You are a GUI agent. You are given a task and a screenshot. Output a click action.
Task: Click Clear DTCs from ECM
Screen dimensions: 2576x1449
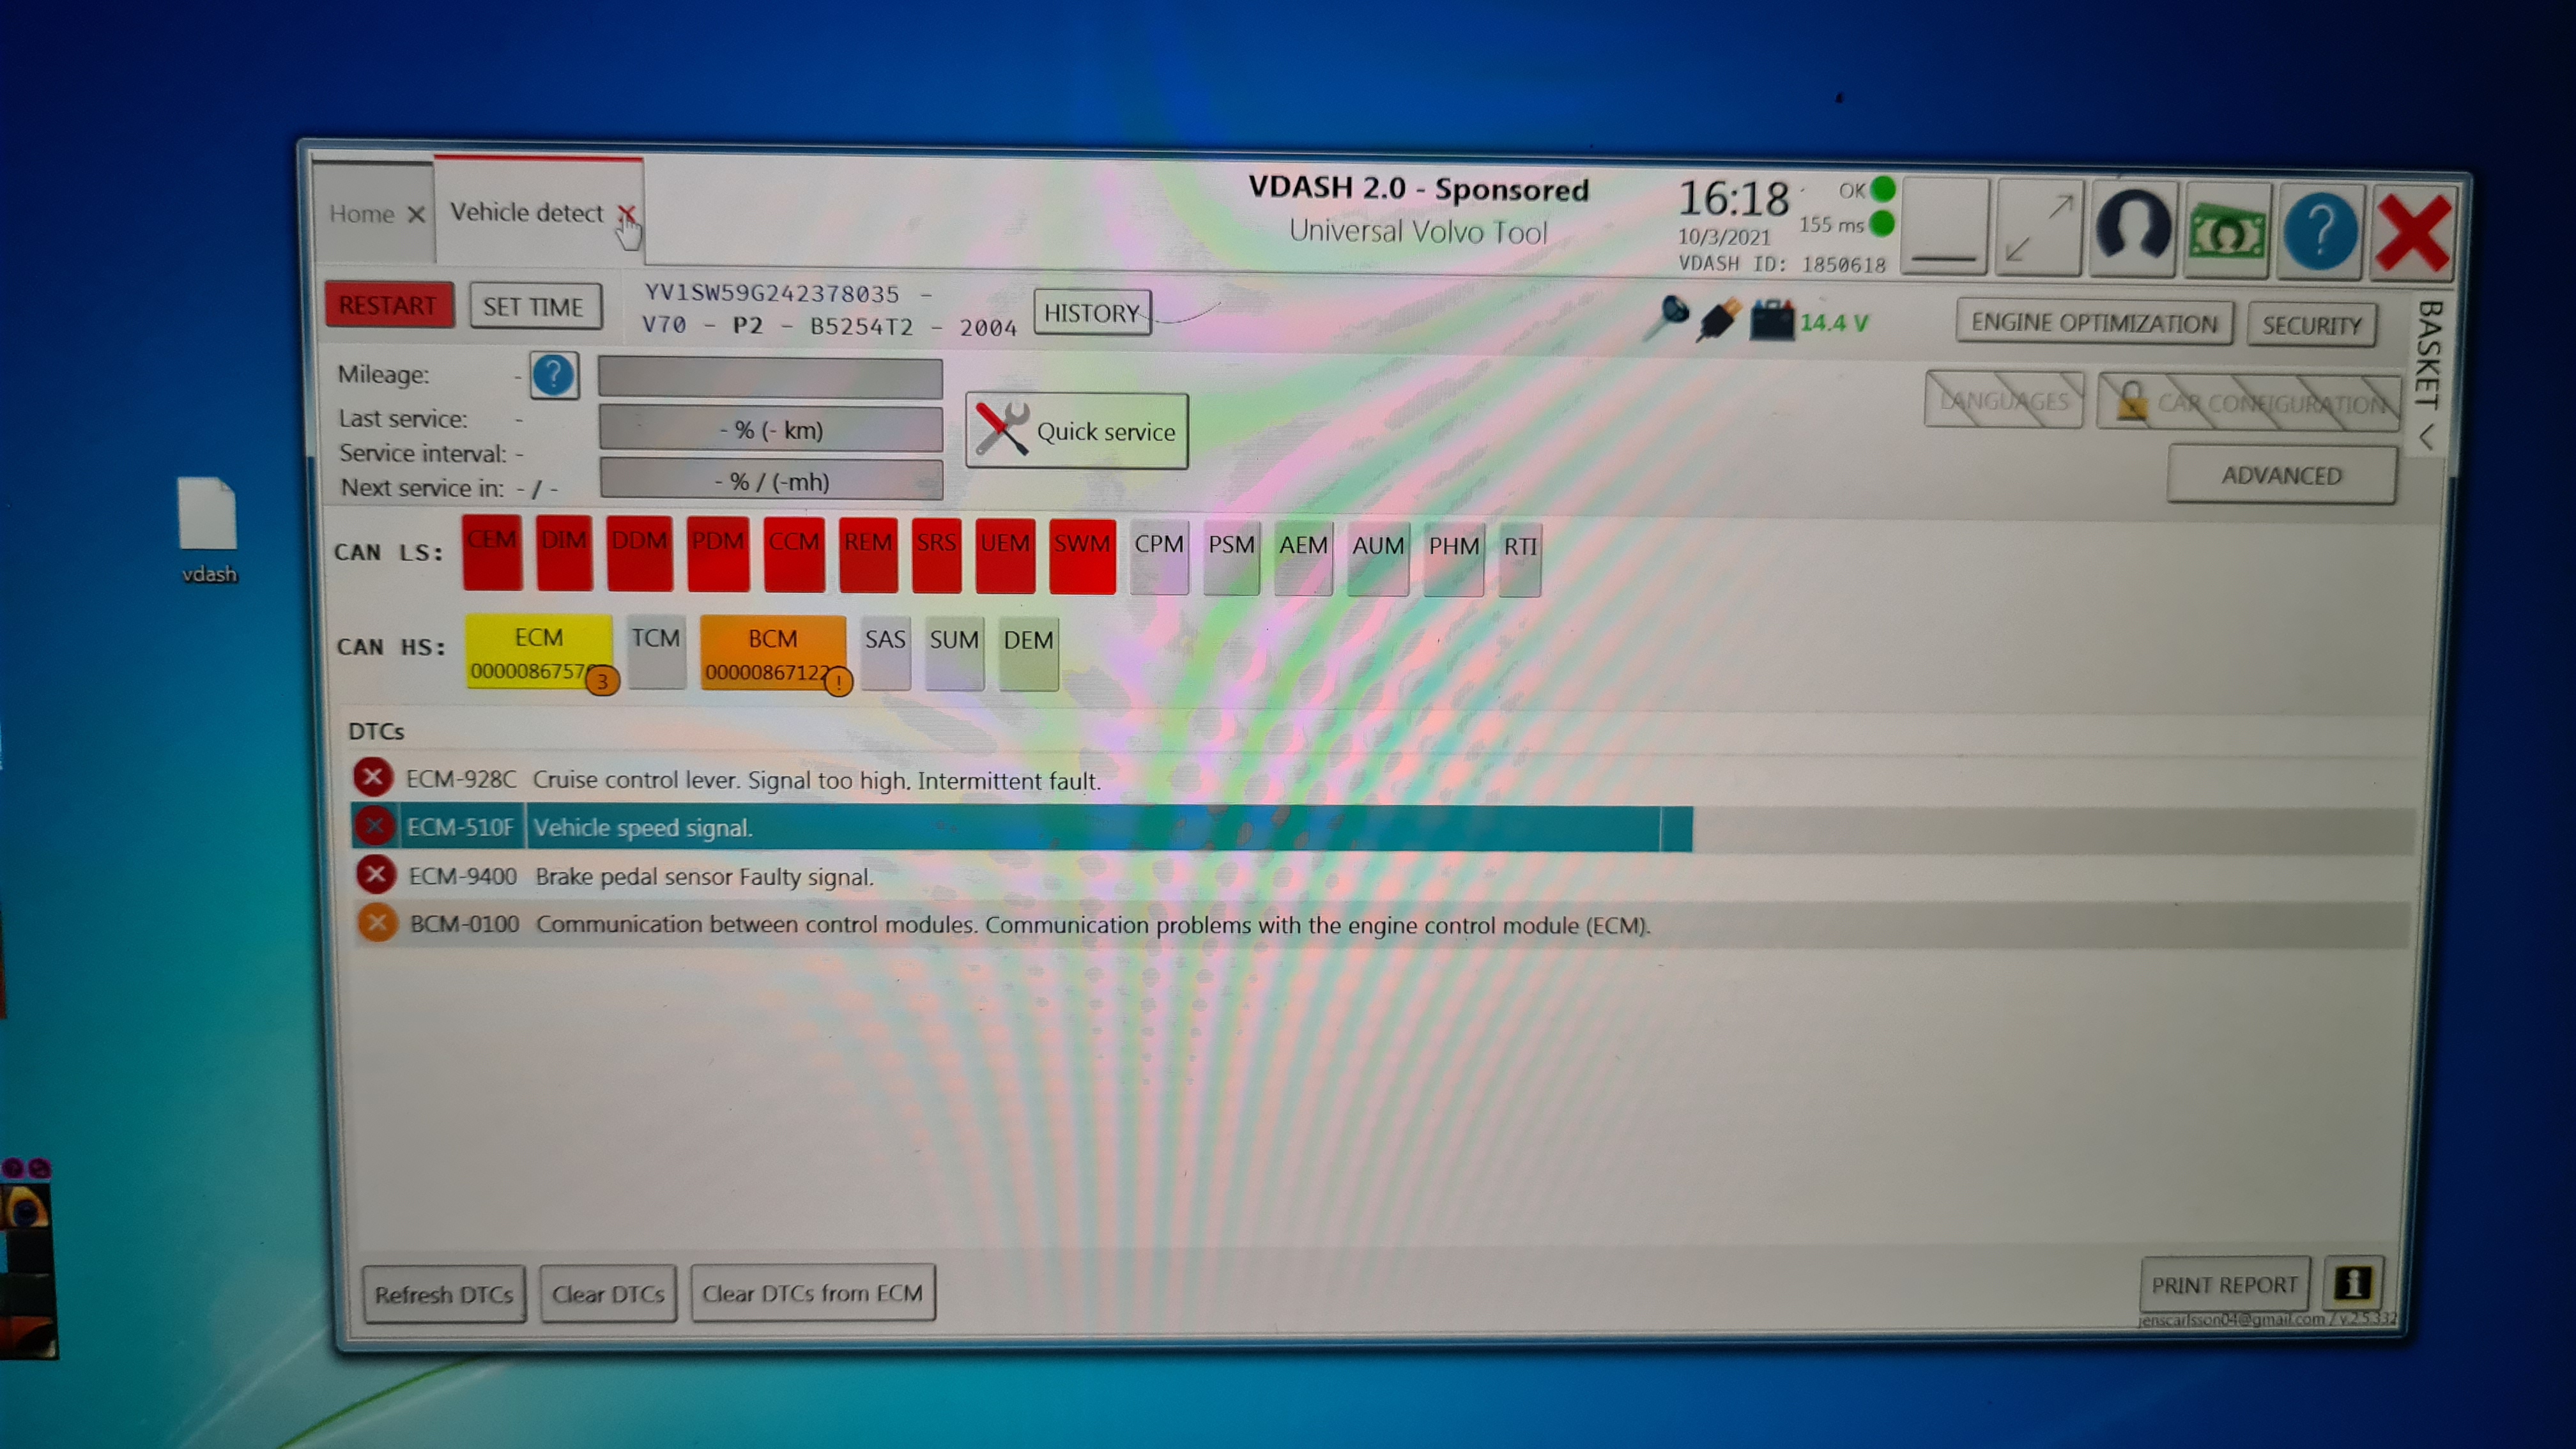(812, 1293)
